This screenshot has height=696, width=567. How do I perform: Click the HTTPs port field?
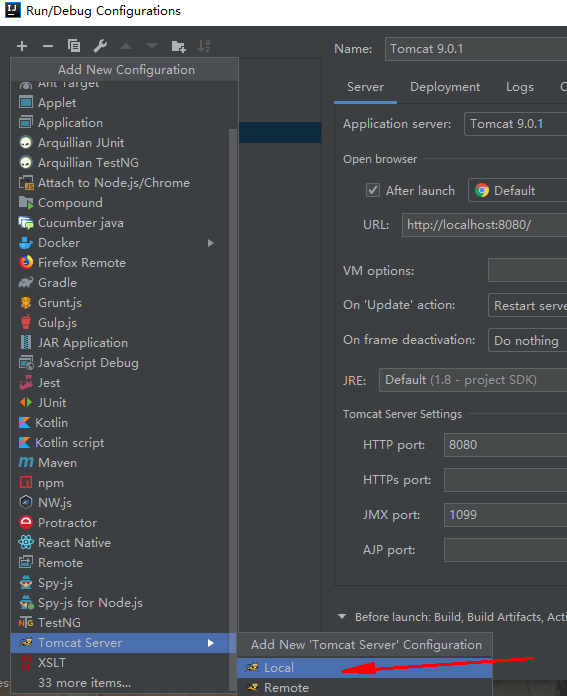click(505, 480)
